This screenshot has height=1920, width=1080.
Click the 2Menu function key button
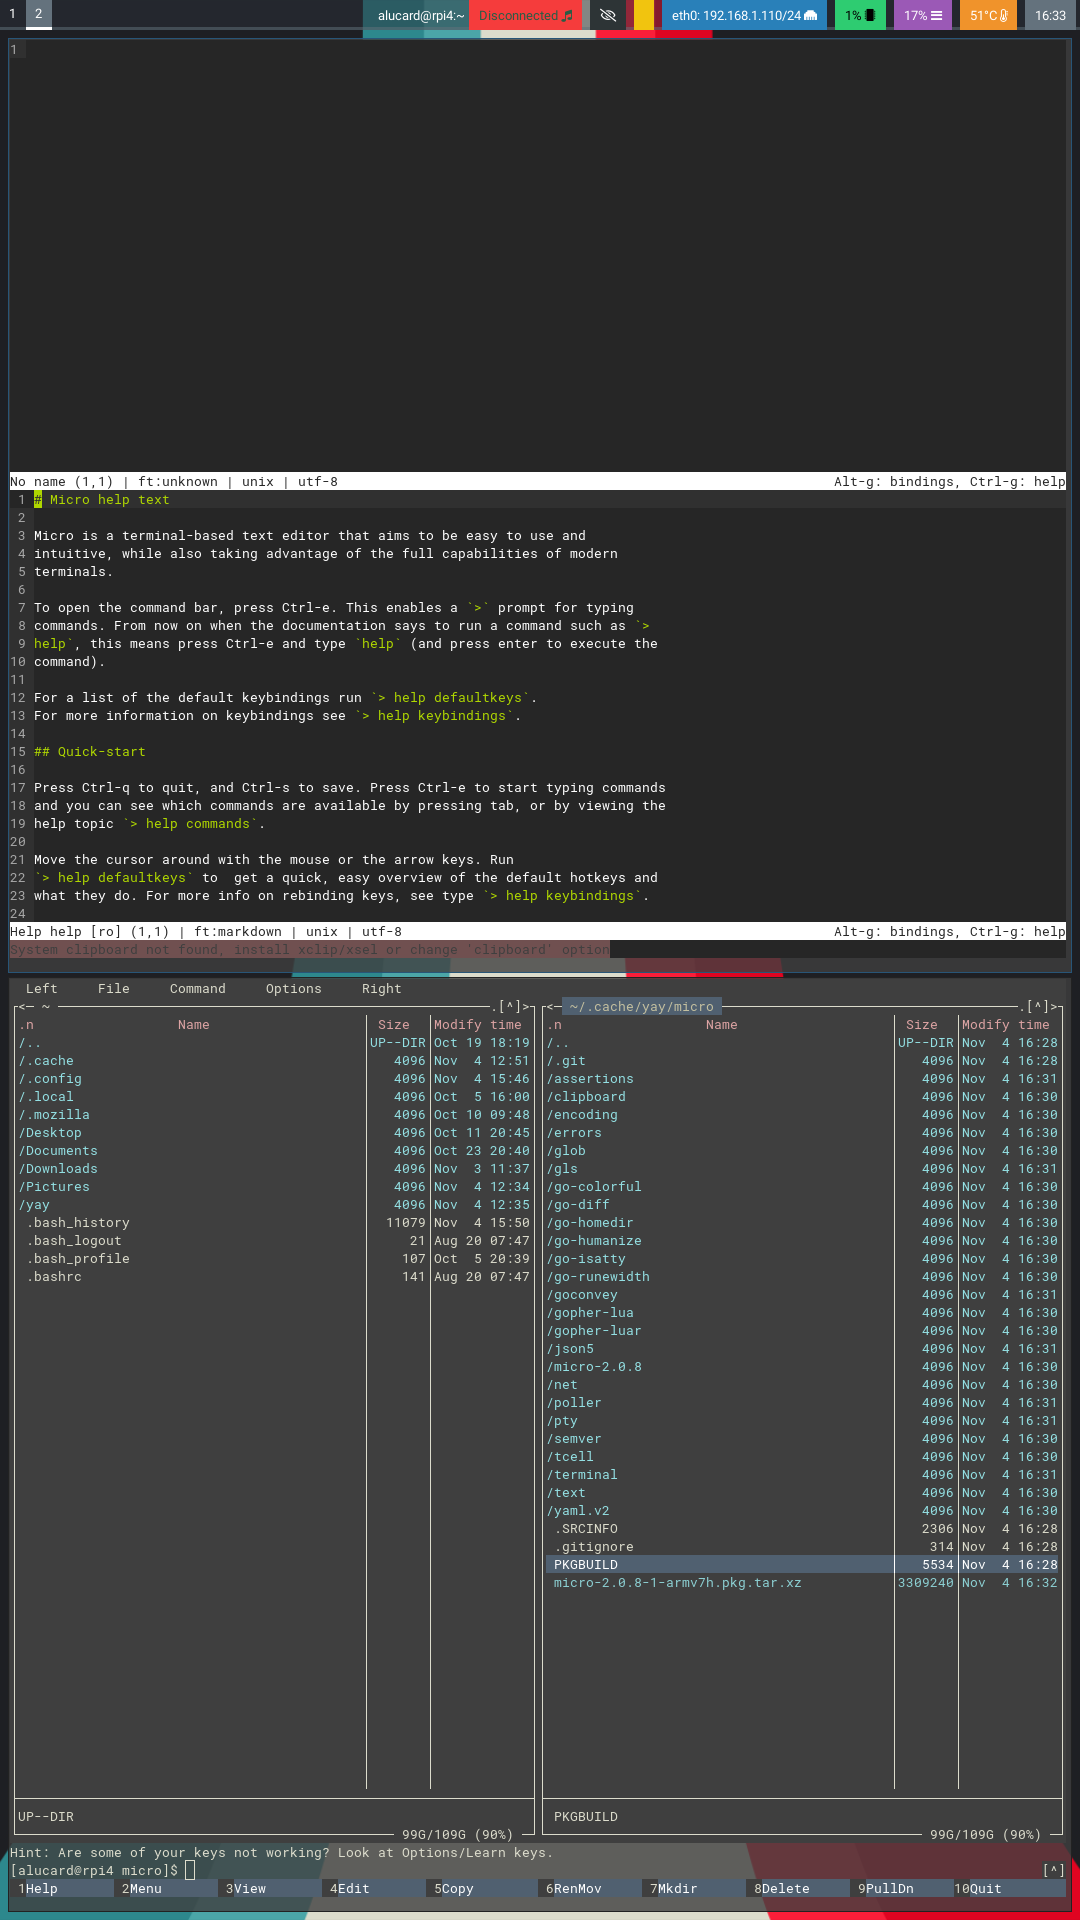click(x=166, y=1888)
